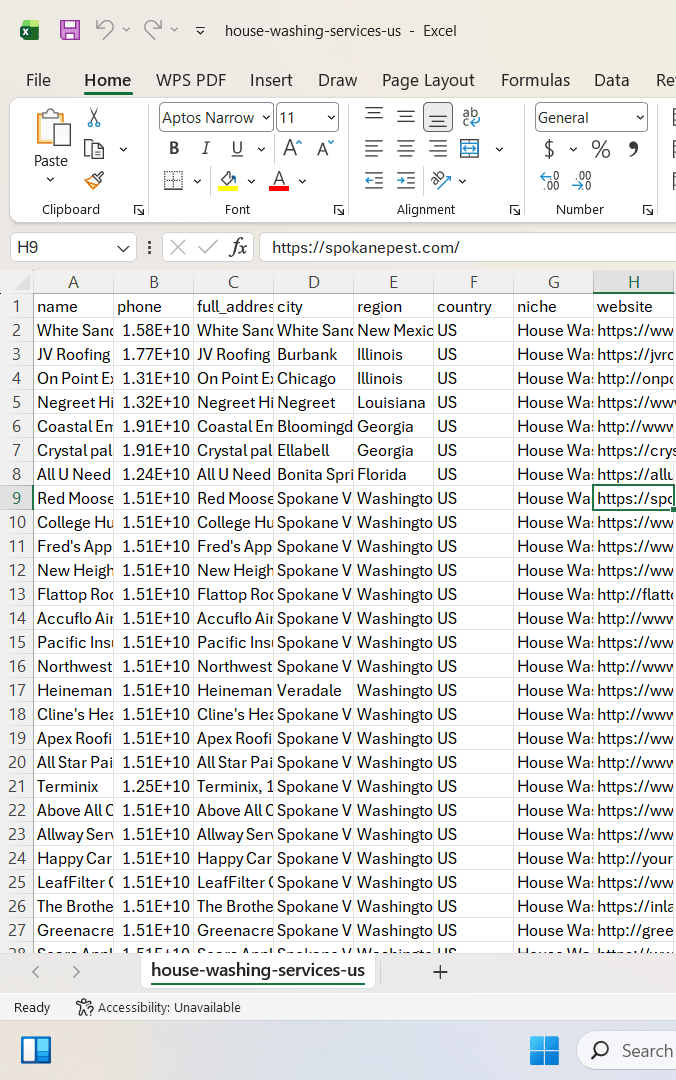Apply cell borders
This screenshot has width=676, height=1080.
(x=174, y=180)
